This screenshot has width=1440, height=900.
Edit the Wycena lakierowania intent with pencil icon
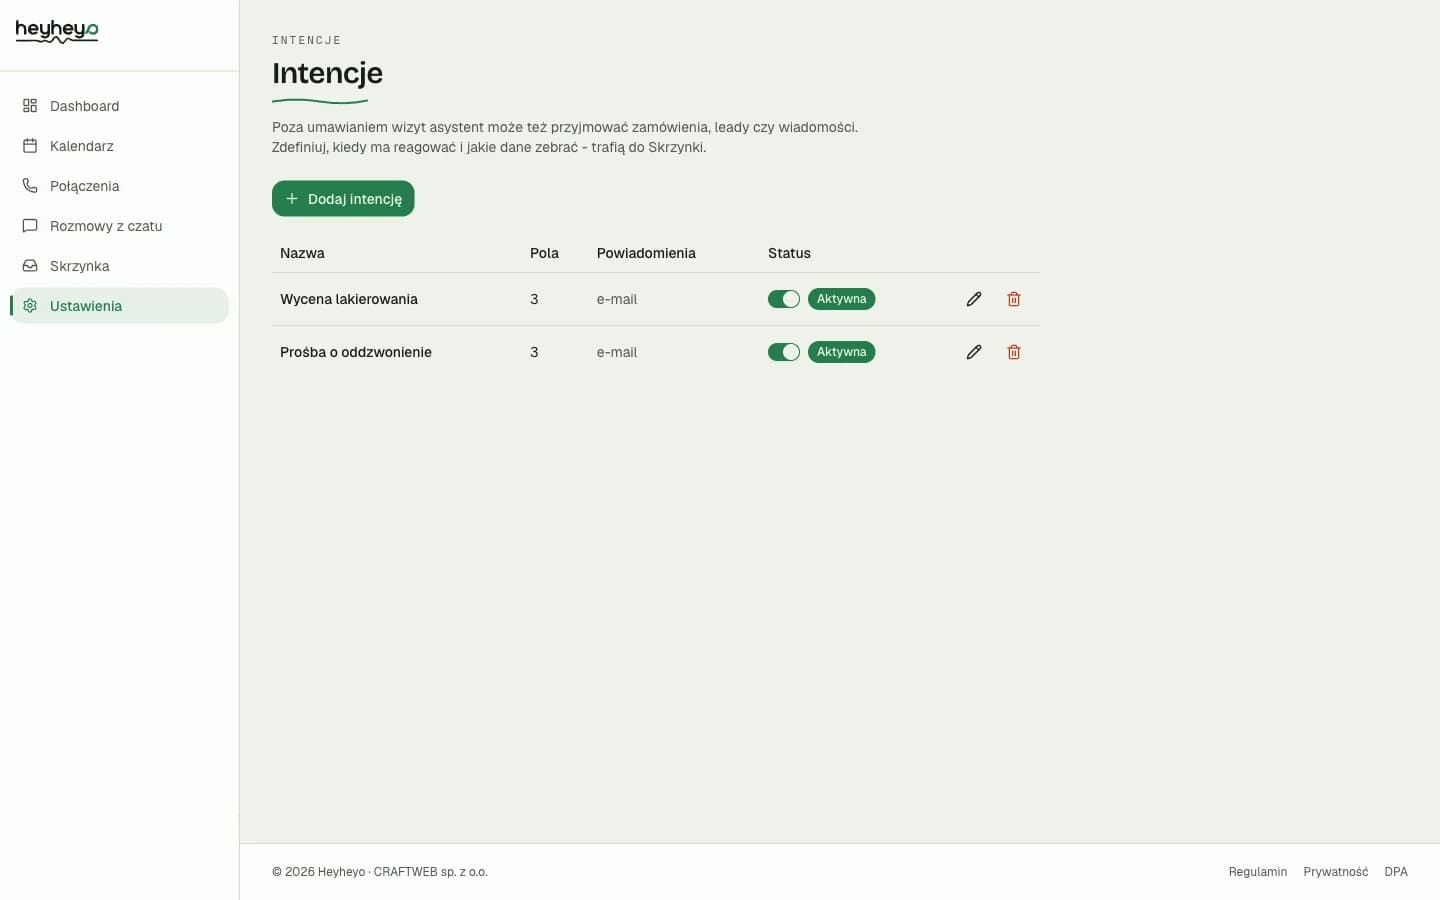point(974,299)
